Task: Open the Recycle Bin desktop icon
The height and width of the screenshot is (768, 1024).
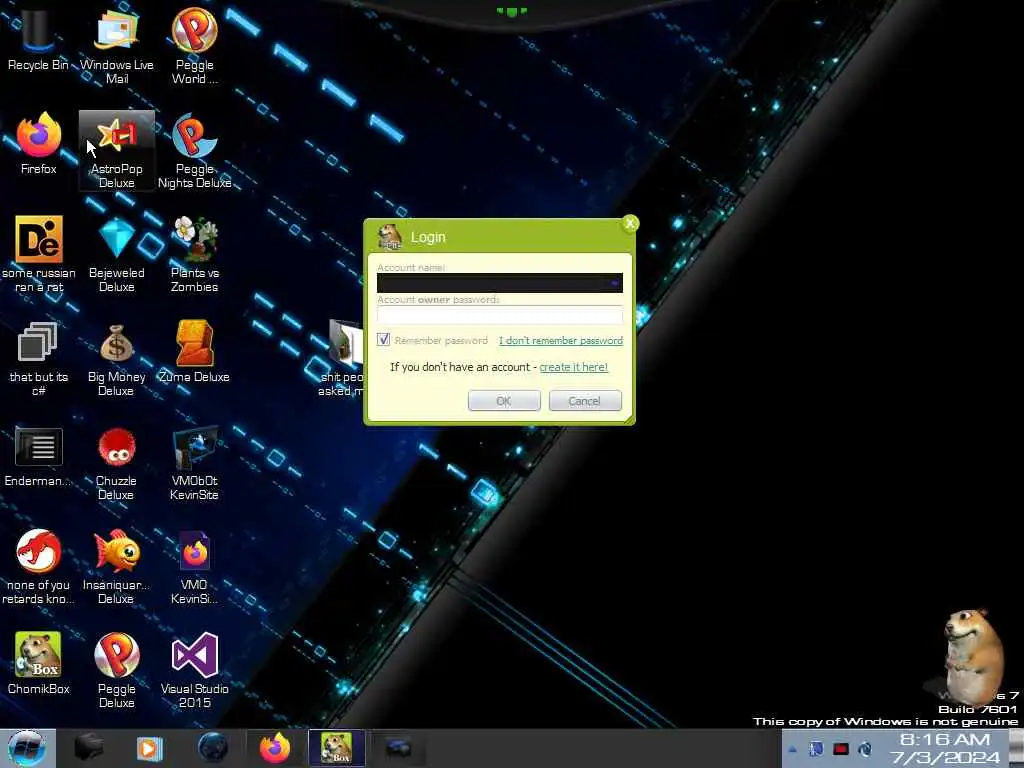Action: point(38,39)
